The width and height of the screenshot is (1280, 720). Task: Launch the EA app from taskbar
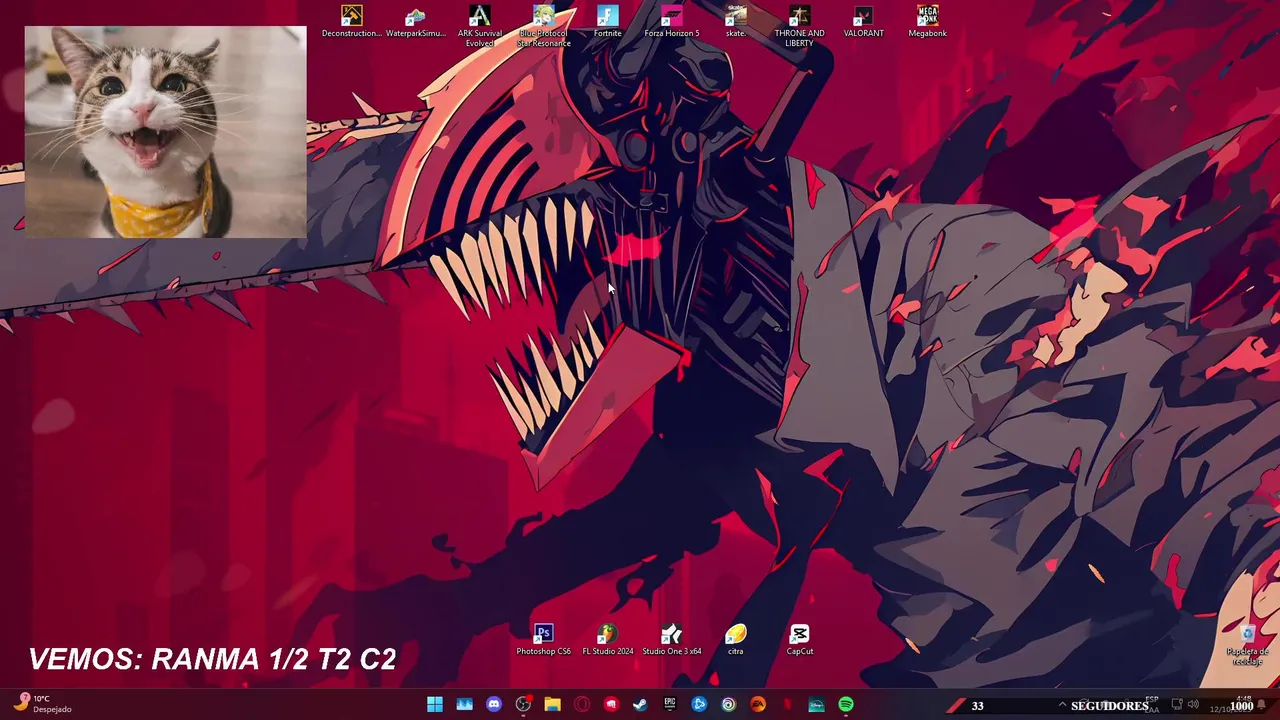(x=758, y=704)
